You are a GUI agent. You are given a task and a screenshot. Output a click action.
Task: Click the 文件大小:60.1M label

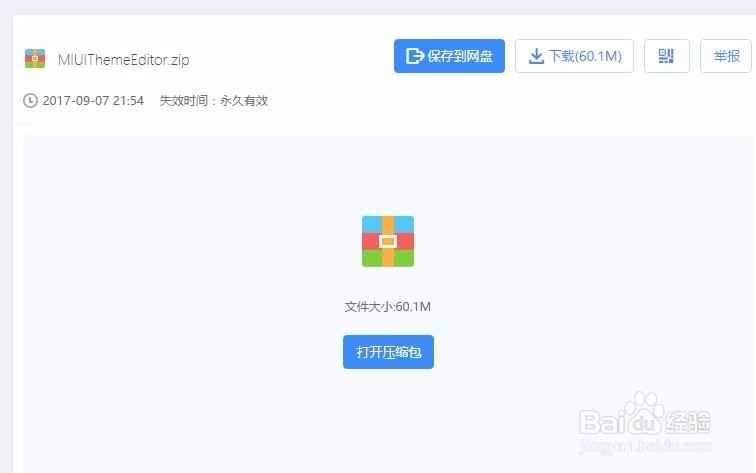388,306
